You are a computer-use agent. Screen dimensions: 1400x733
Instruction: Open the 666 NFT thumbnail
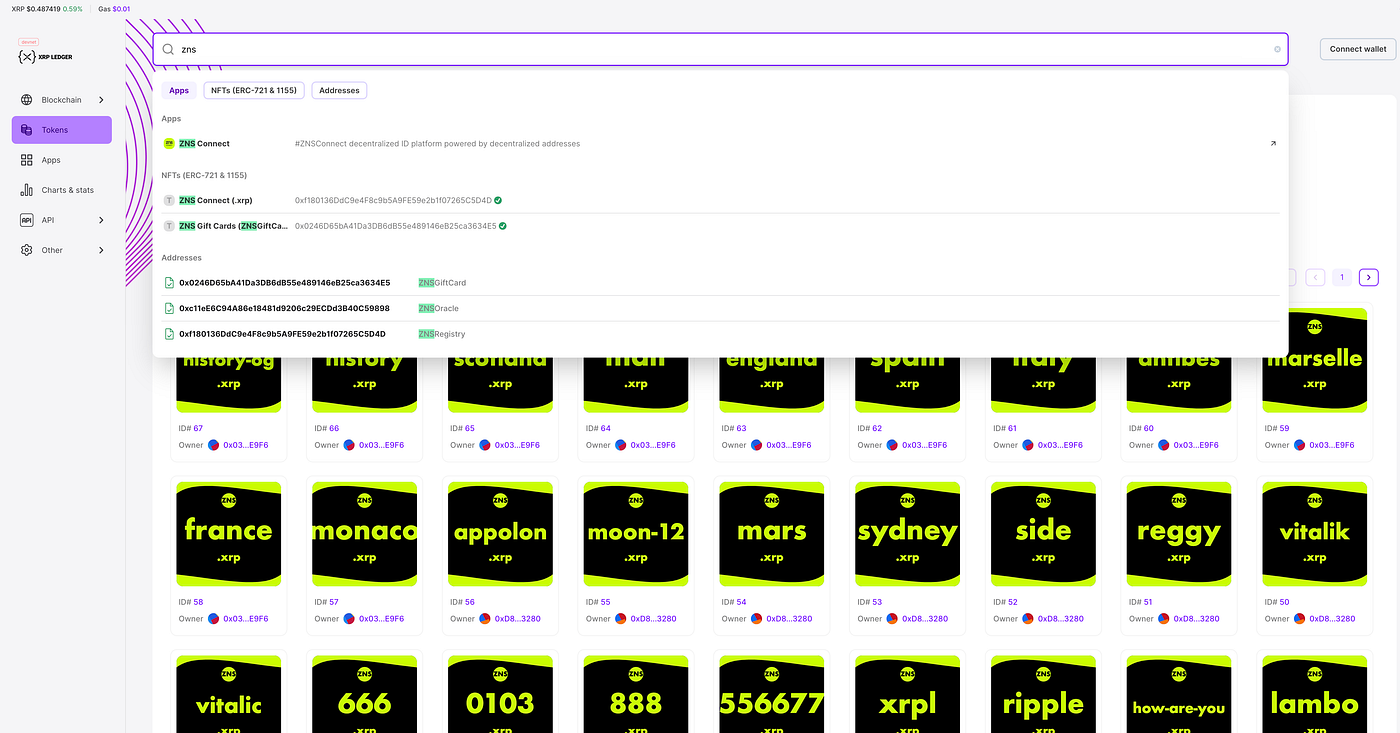point(364,694)
